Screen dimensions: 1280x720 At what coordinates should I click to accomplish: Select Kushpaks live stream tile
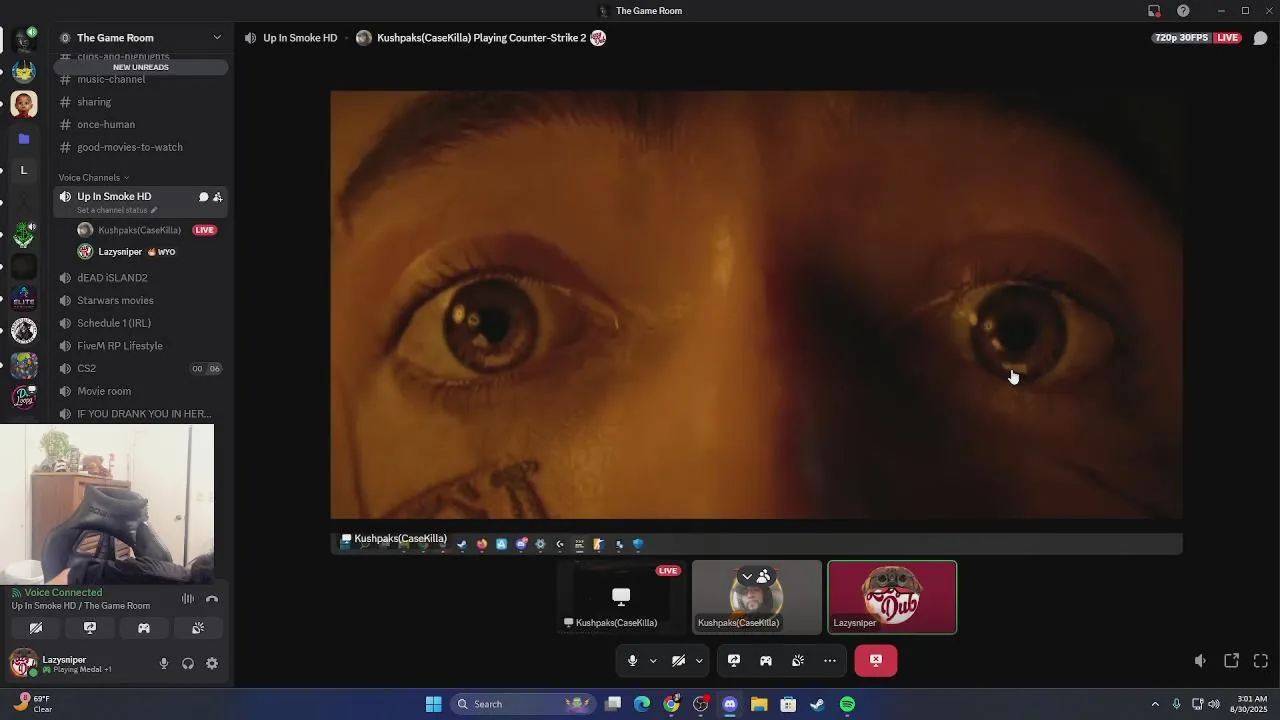[621, 597]
